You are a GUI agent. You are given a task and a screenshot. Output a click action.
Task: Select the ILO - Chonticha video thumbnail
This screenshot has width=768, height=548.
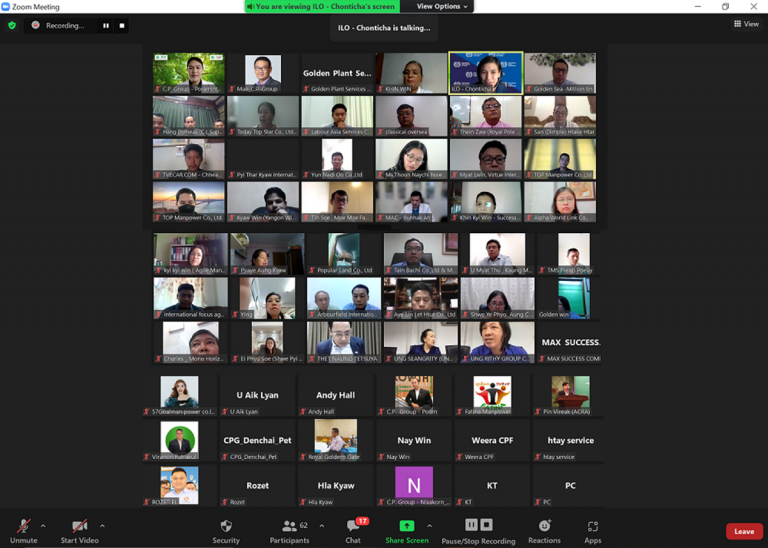coord(485,73)
